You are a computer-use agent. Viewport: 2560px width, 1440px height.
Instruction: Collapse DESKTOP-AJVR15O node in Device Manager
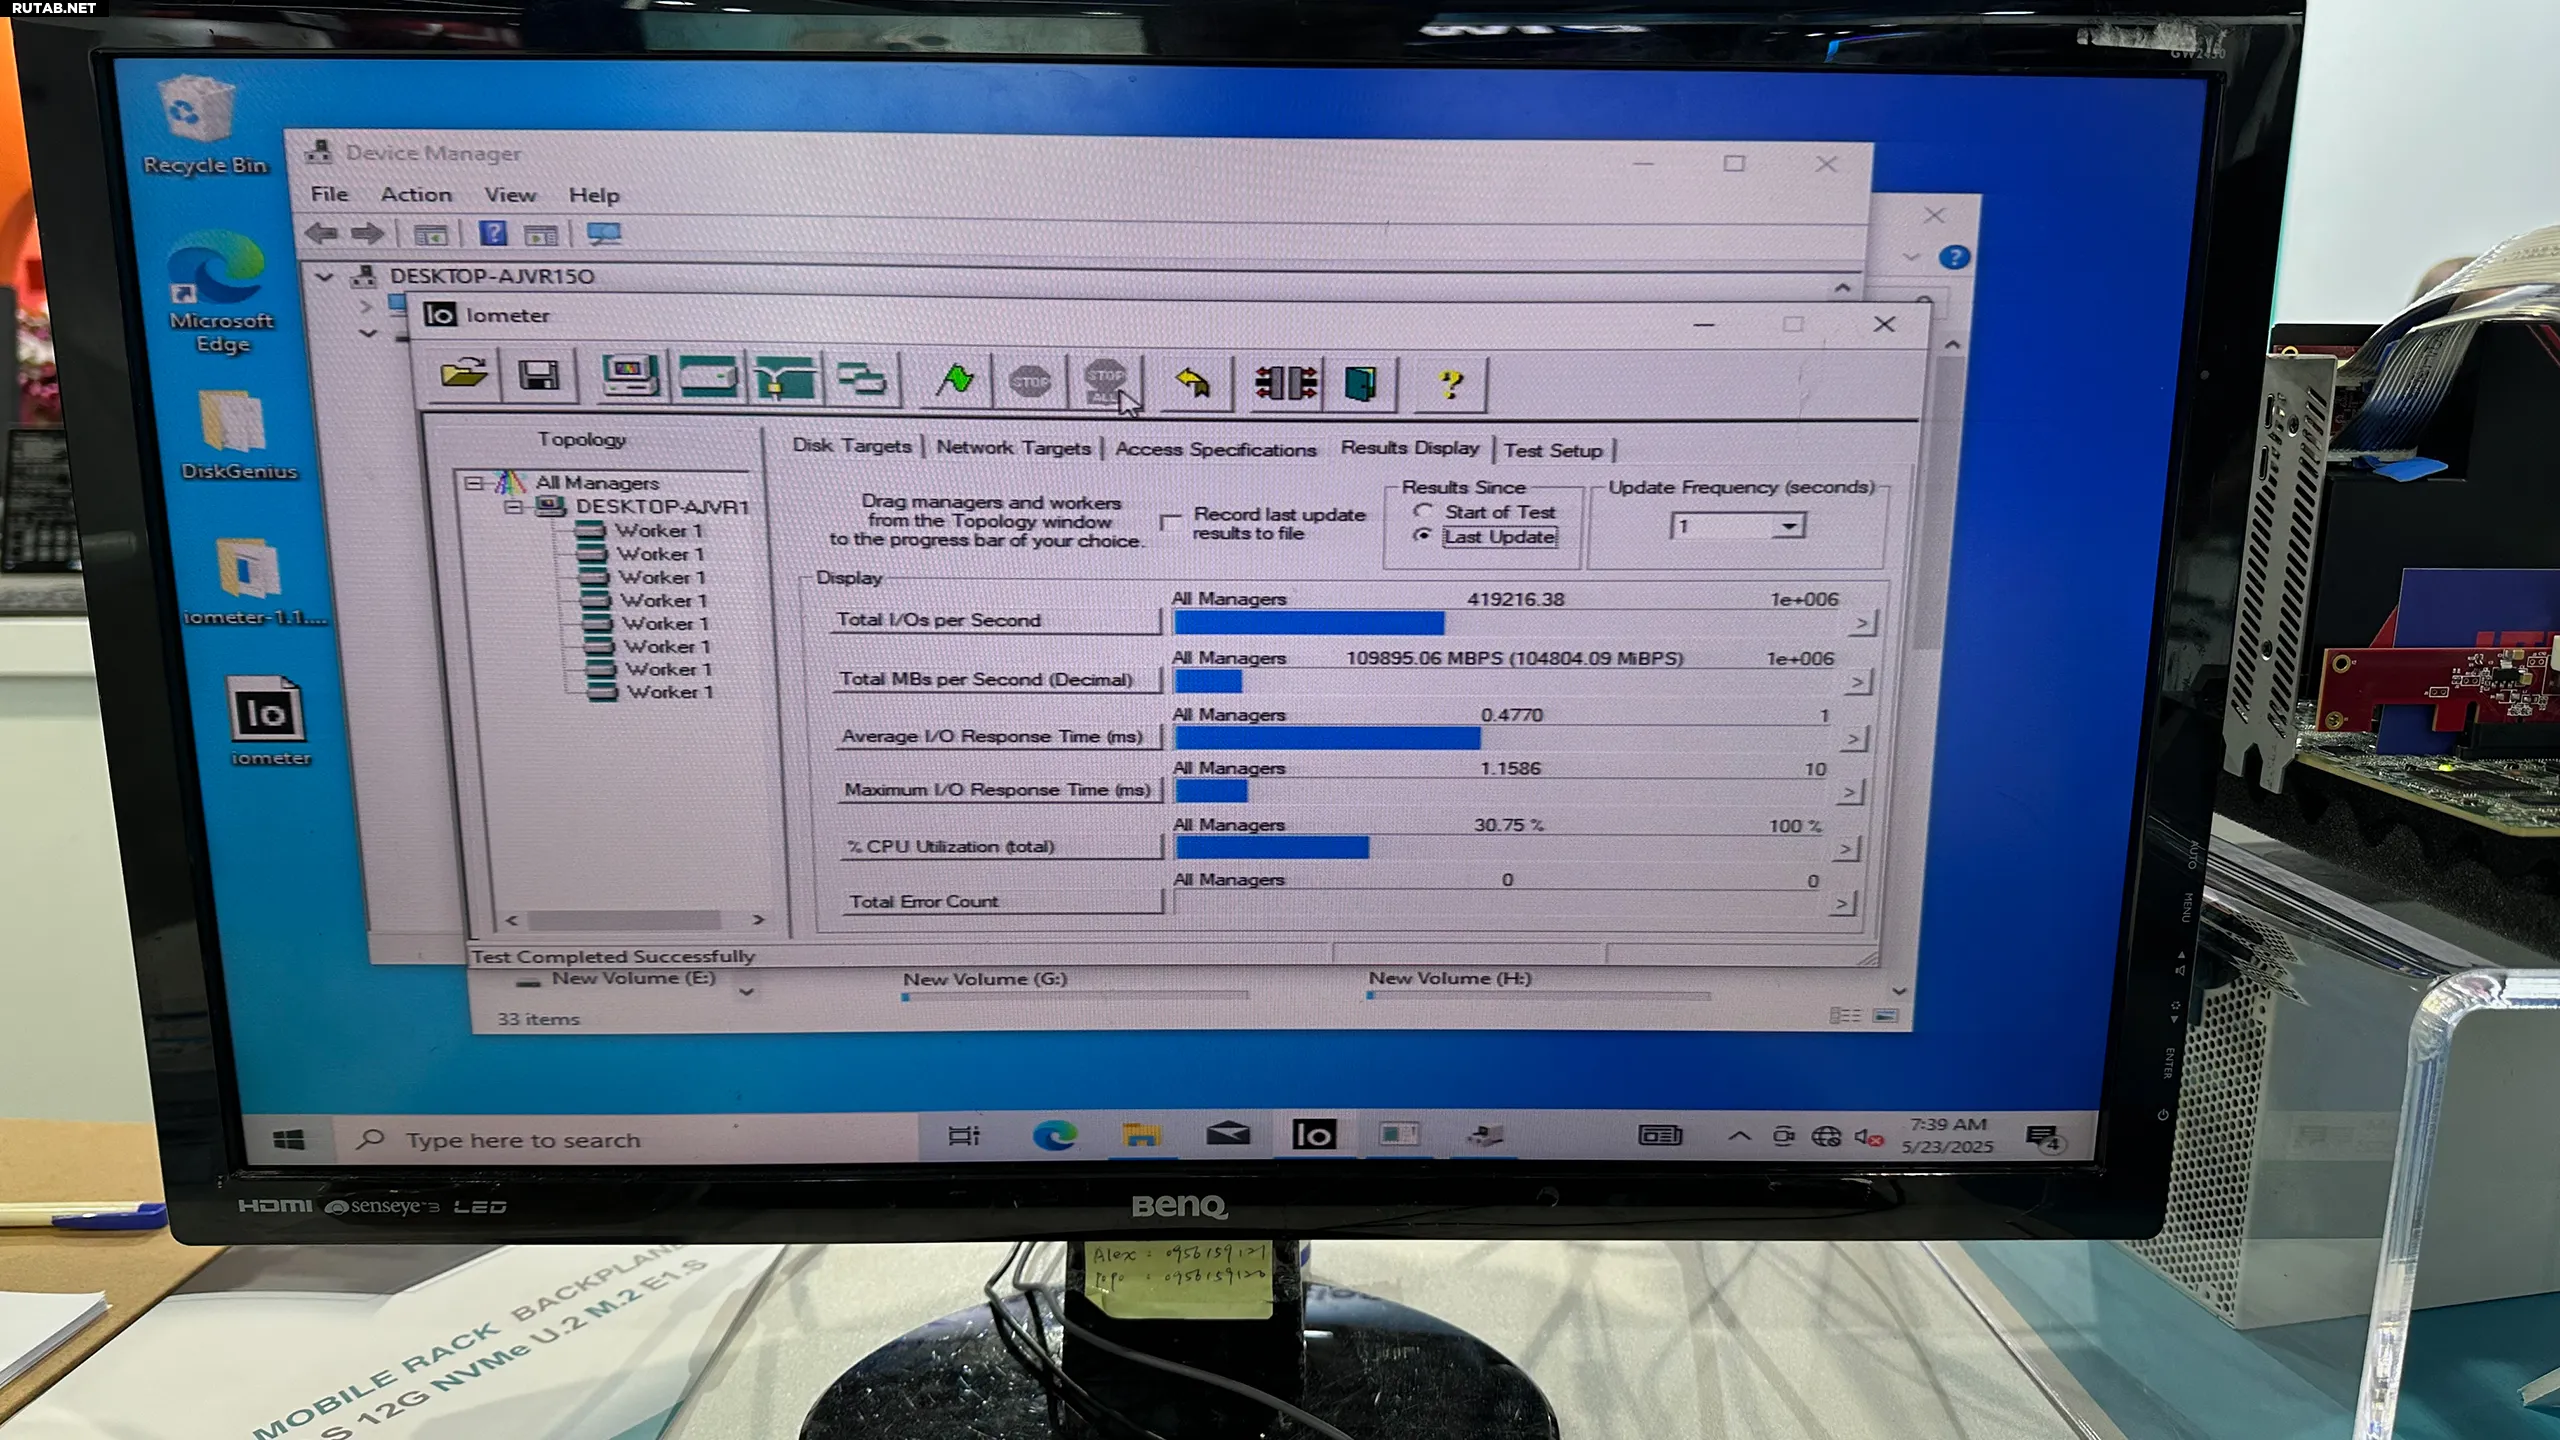(324, 276)
